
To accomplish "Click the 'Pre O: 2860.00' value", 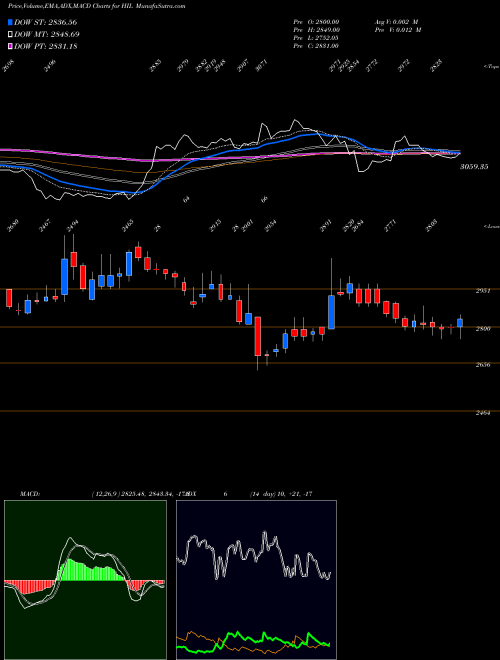I will click(316, 22).
